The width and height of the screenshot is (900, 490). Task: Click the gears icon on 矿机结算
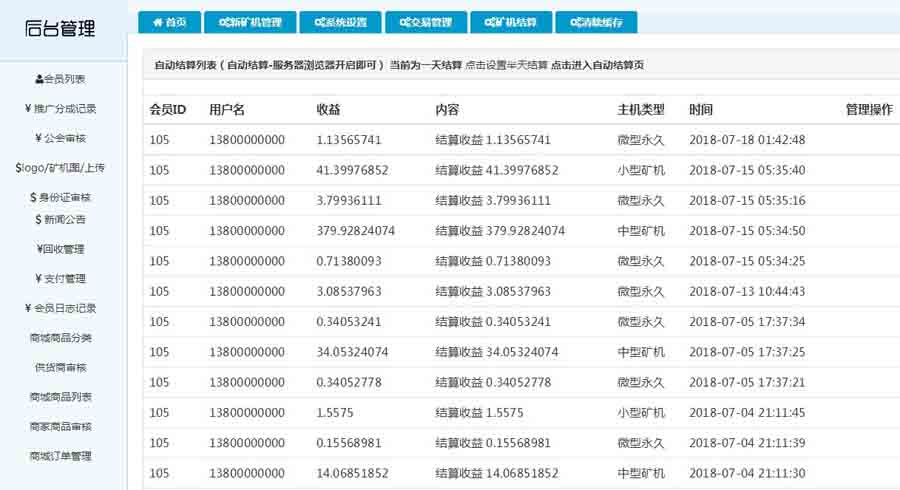pos(488,22)
